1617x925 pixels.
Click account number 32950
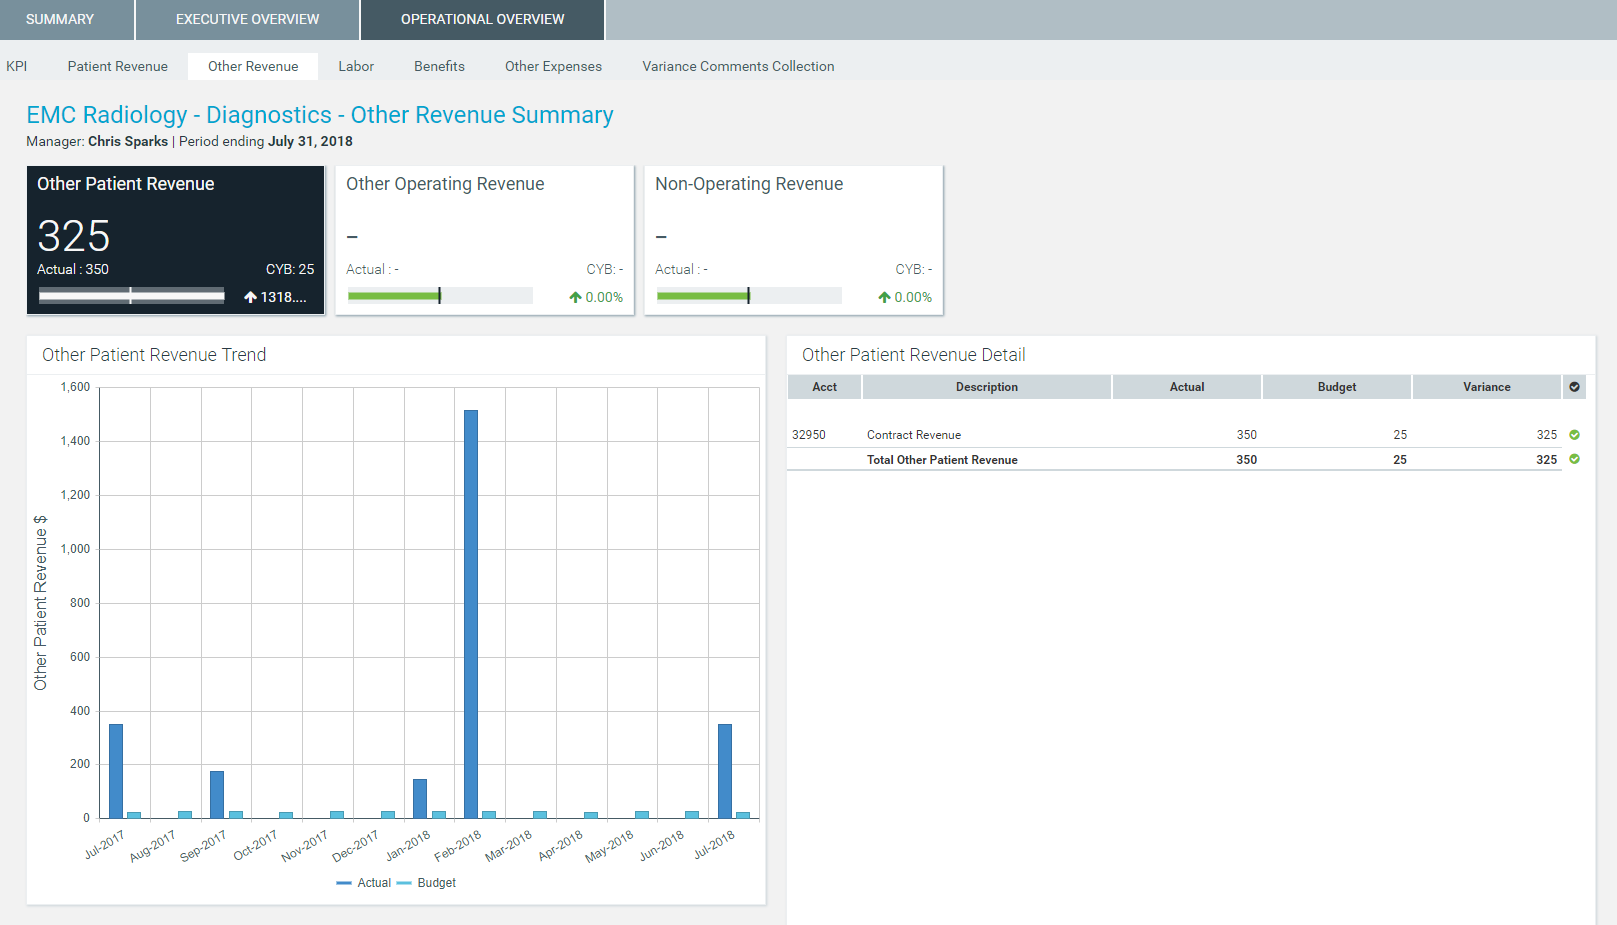pyautogui.click(x=809, y=435)
